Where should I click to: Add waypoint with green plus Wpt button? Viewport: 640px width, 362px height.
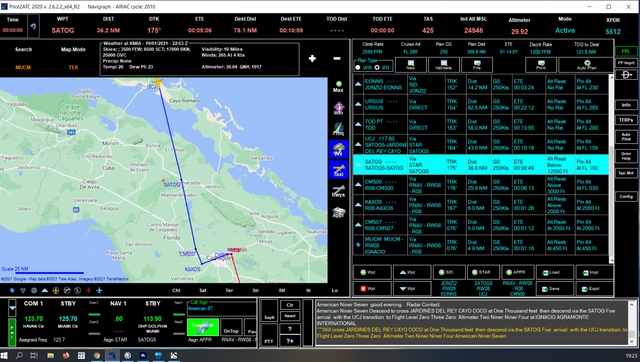click(372, 272)
